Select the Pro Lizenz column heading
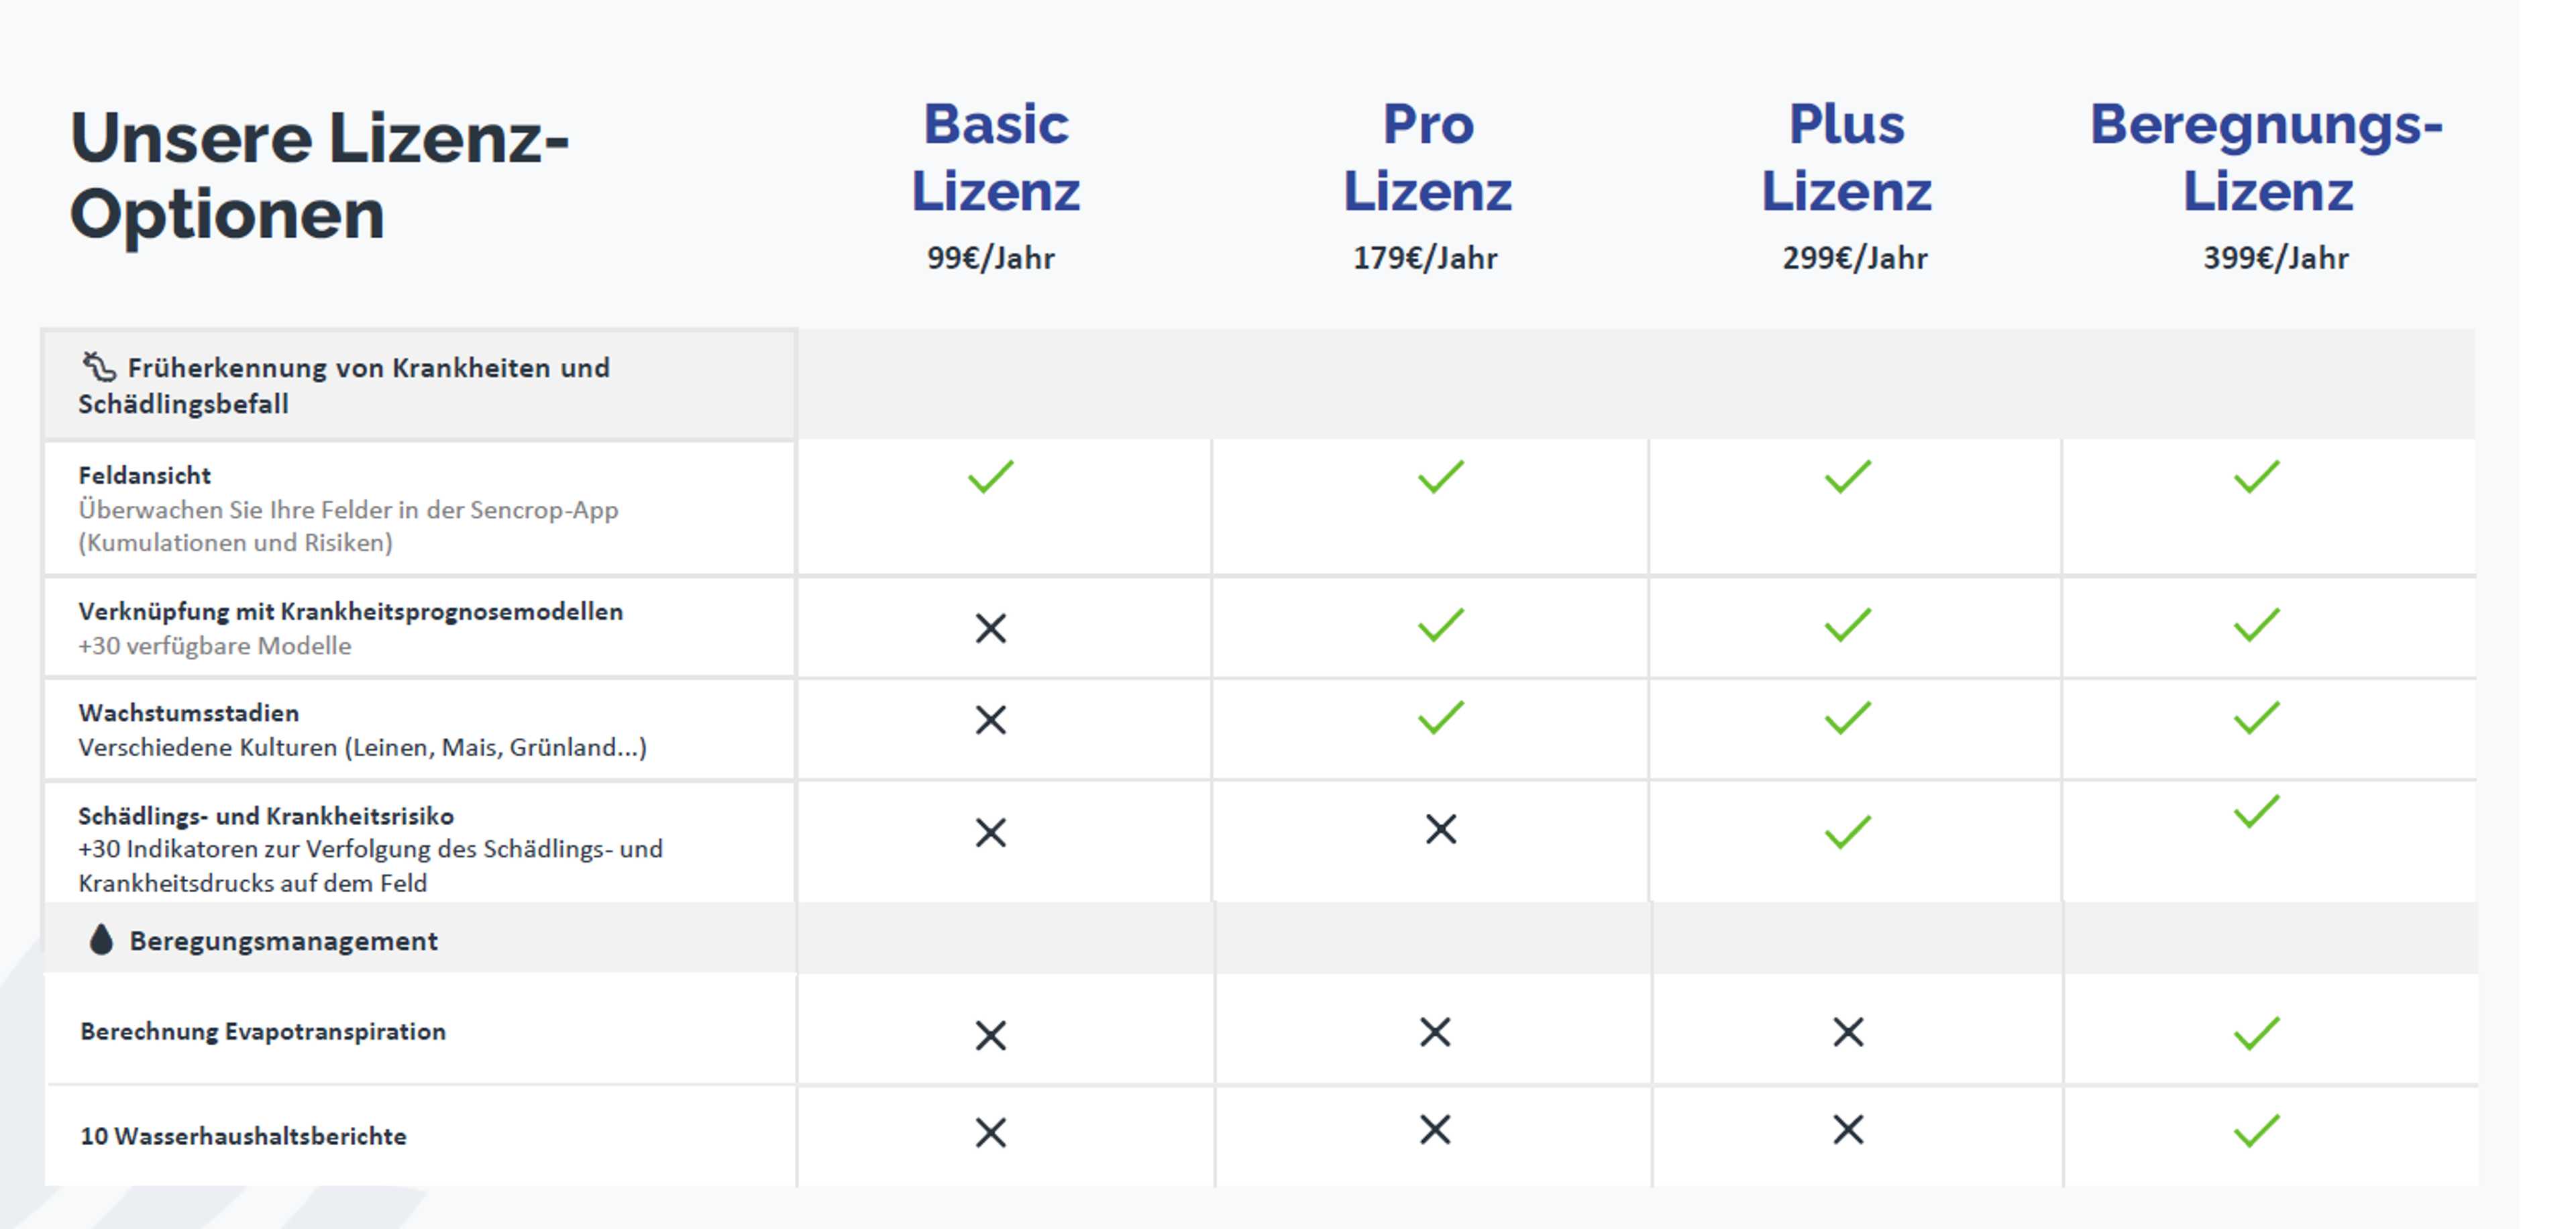Image resolution: width=2576 pixels, height=1229 pixels. pyautogui.click(x=1427, y=157)
